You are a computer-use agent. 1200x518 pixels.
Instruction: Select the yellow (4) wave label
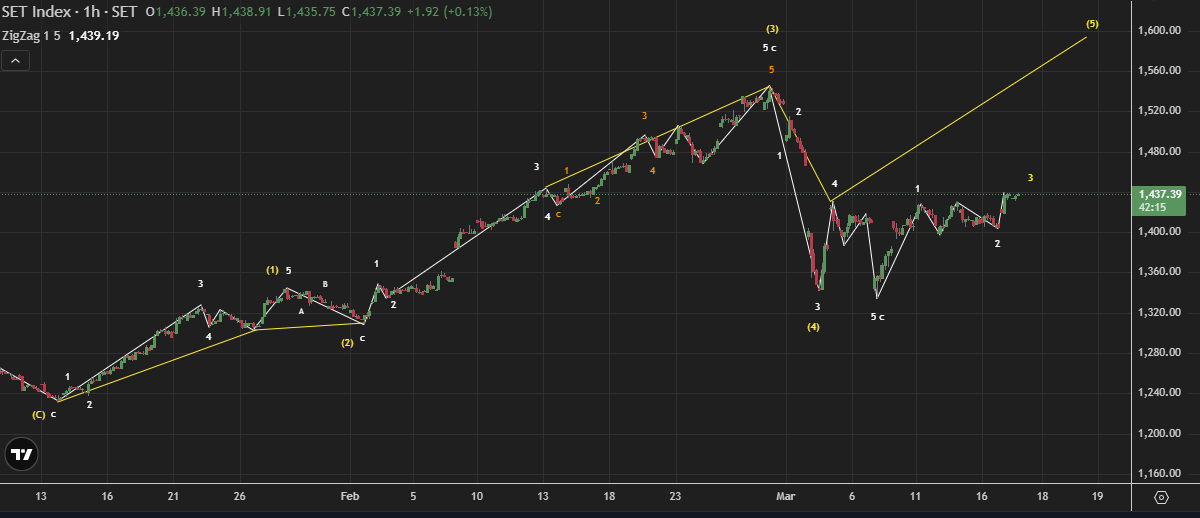tap(813, 326)
